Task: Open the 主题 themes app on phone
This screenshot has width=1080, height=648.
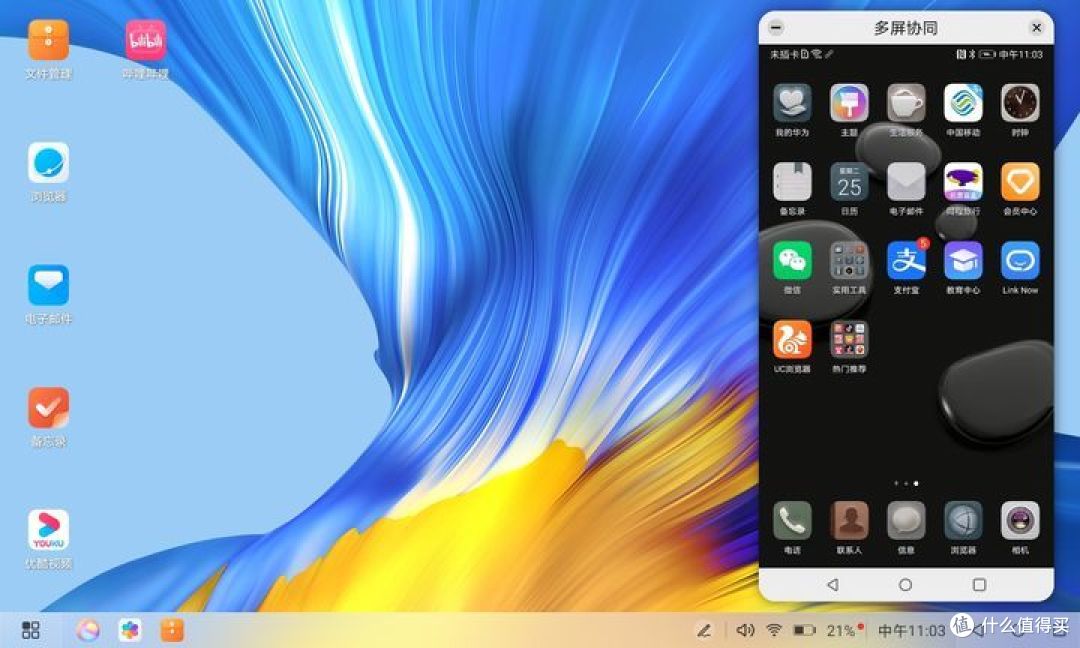Action: (849, 103)
